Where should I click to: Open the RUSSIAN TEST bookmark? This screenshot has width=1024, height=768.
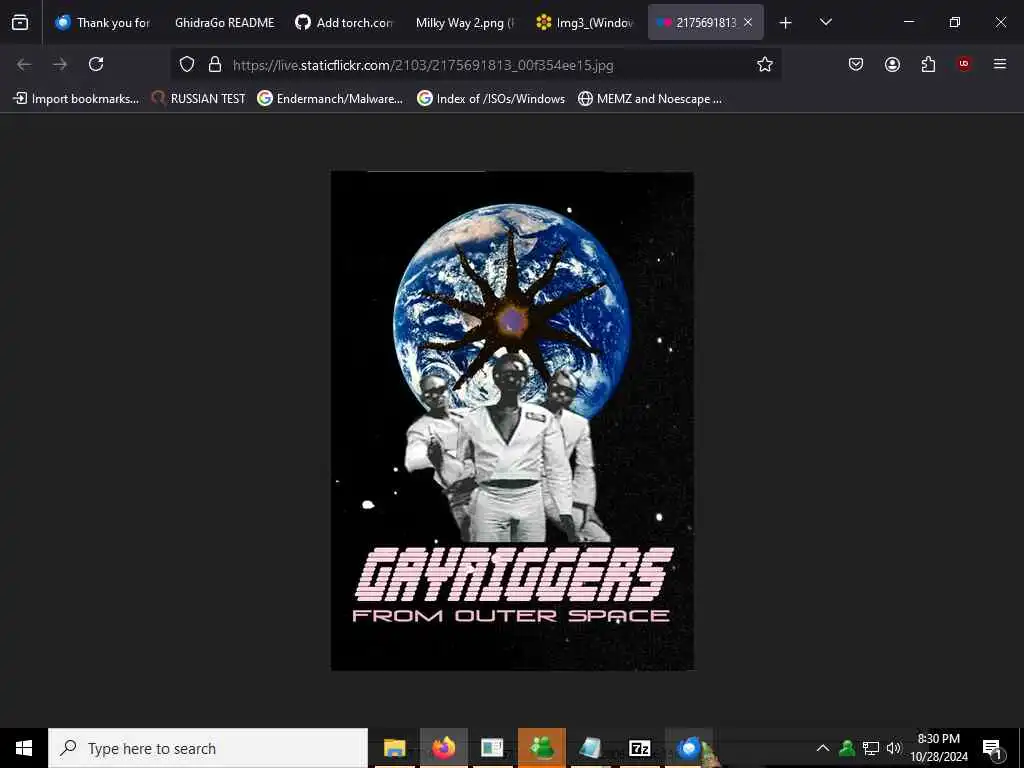point(199,99)
